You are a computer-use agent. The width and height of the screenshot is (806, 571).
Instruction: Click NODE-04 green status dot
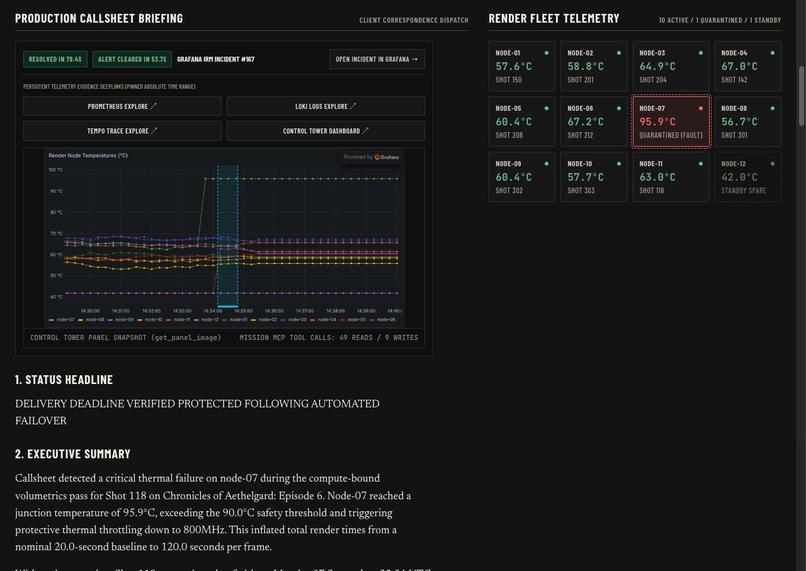click(x=773, y=53)
